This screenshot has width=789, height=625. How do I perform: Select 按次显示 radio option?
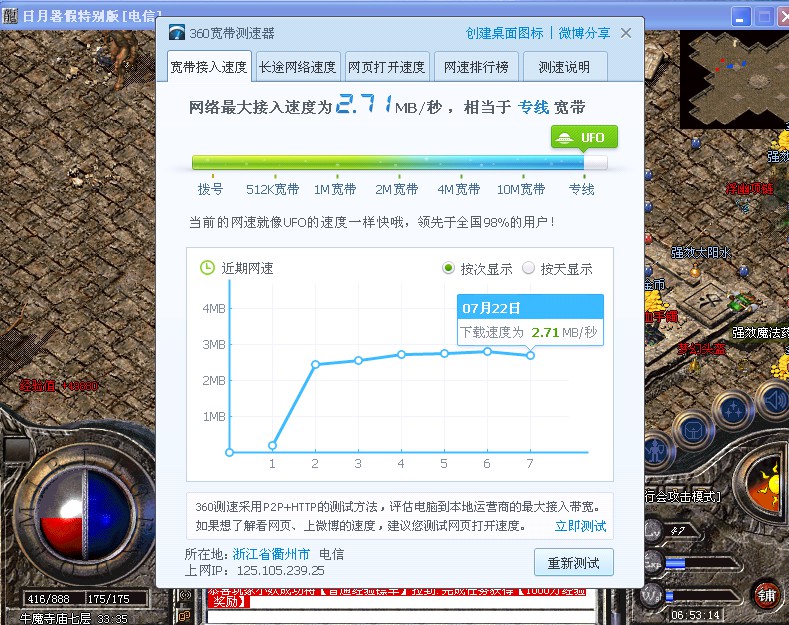(x=448, y=268)
